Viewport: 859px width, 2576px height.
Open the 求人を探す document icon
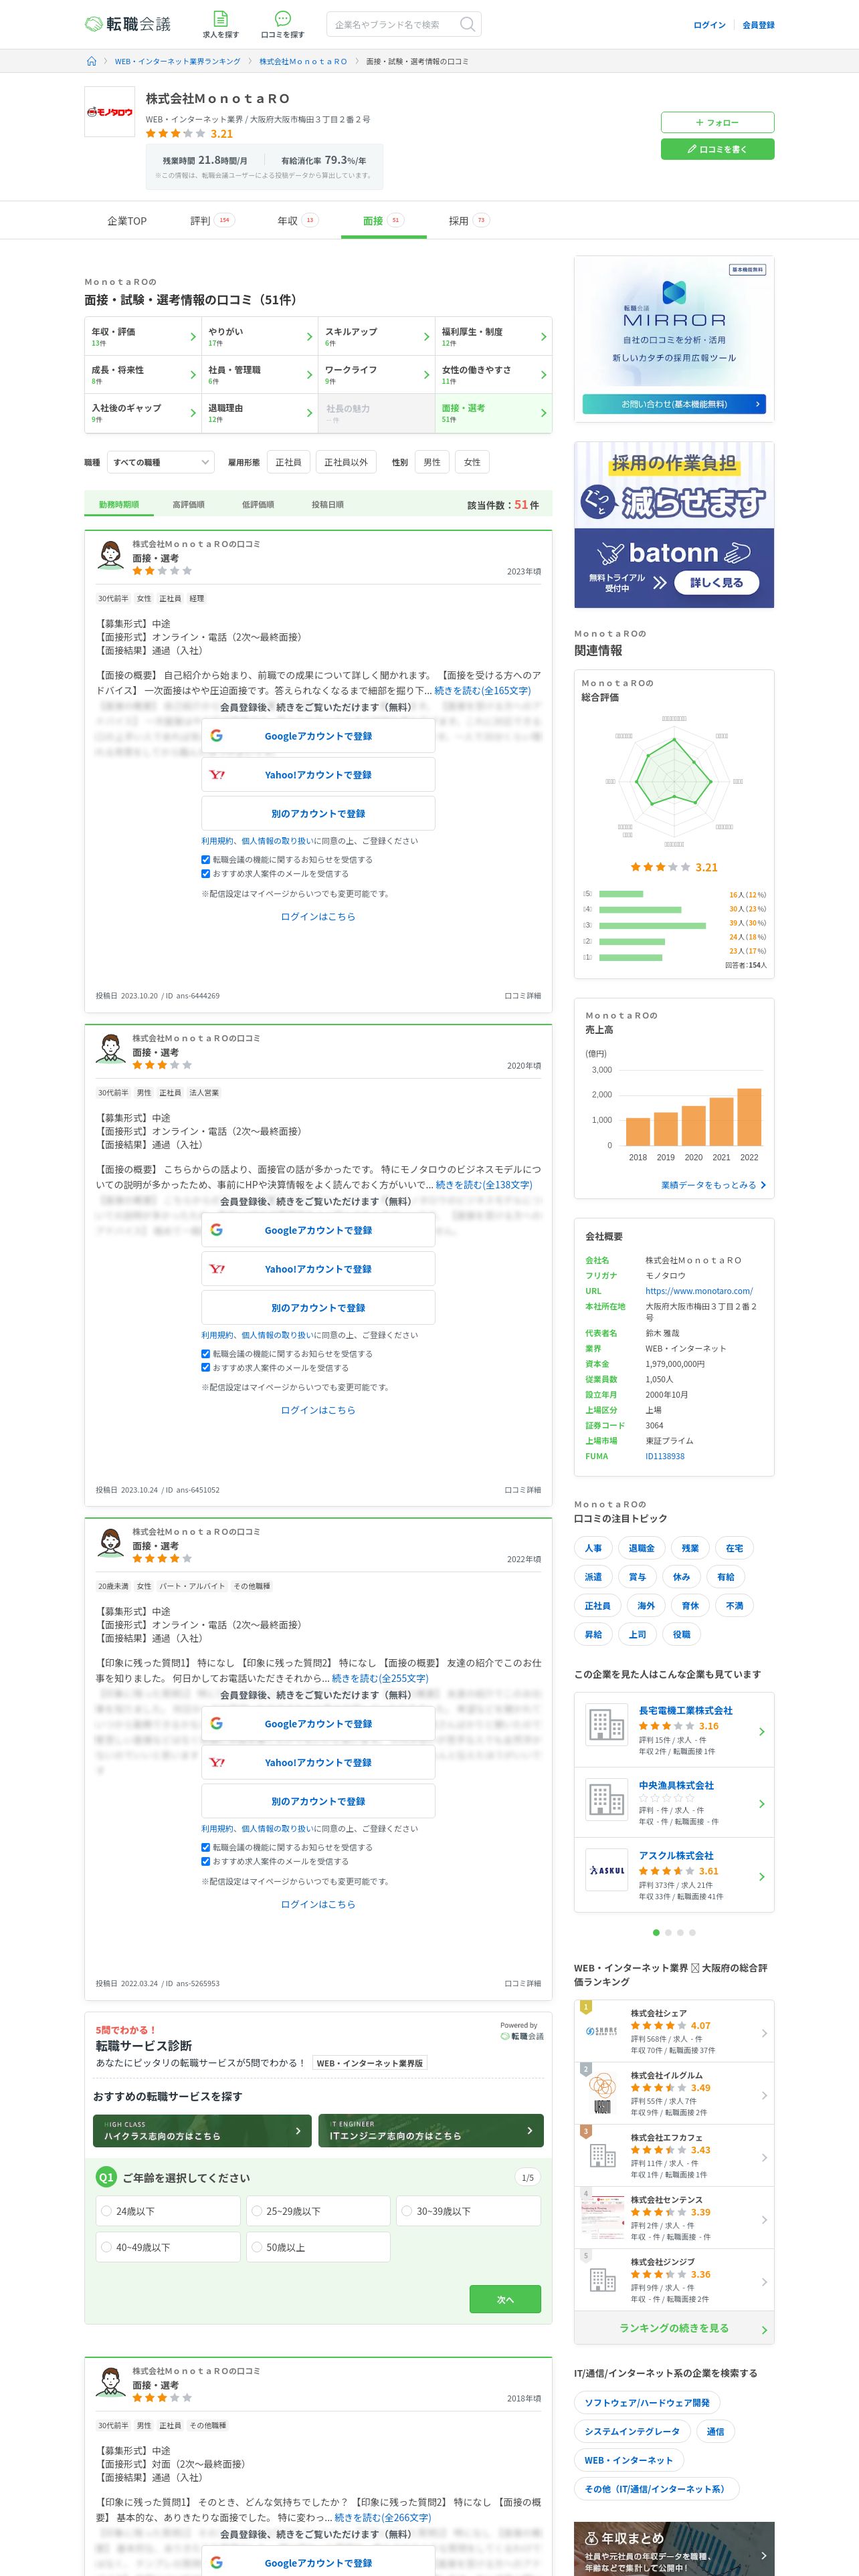pyautogui.click(x=221, y=18)
